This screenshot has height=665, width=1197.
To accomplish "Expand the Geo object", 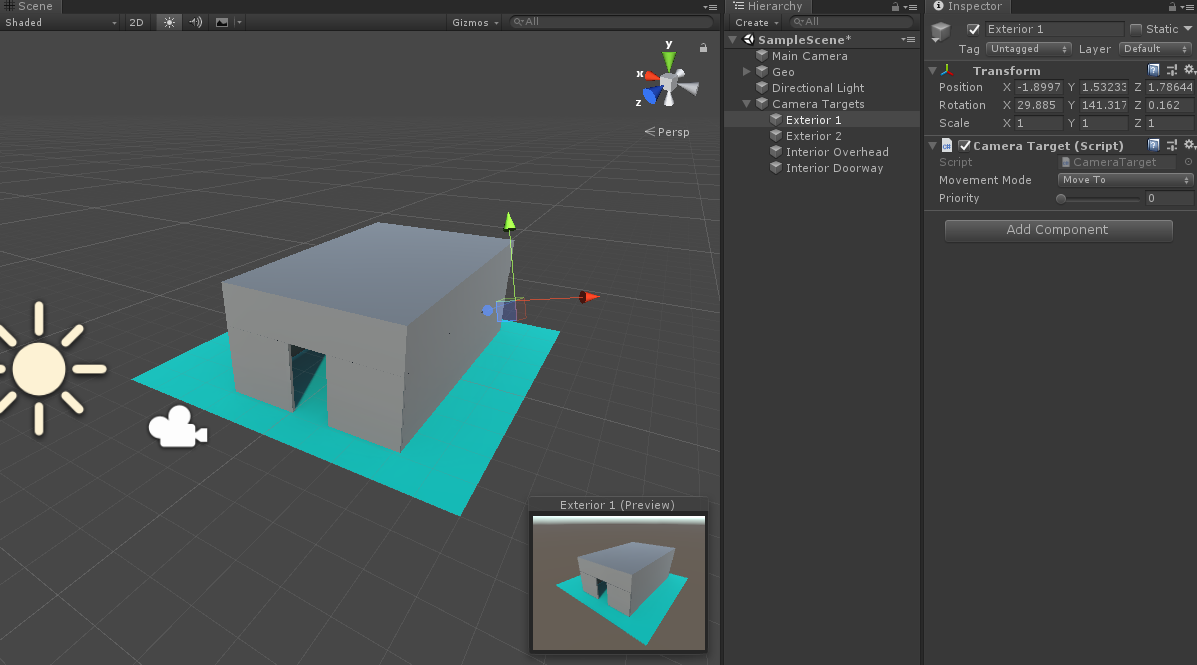I will [x=747, y=72].
